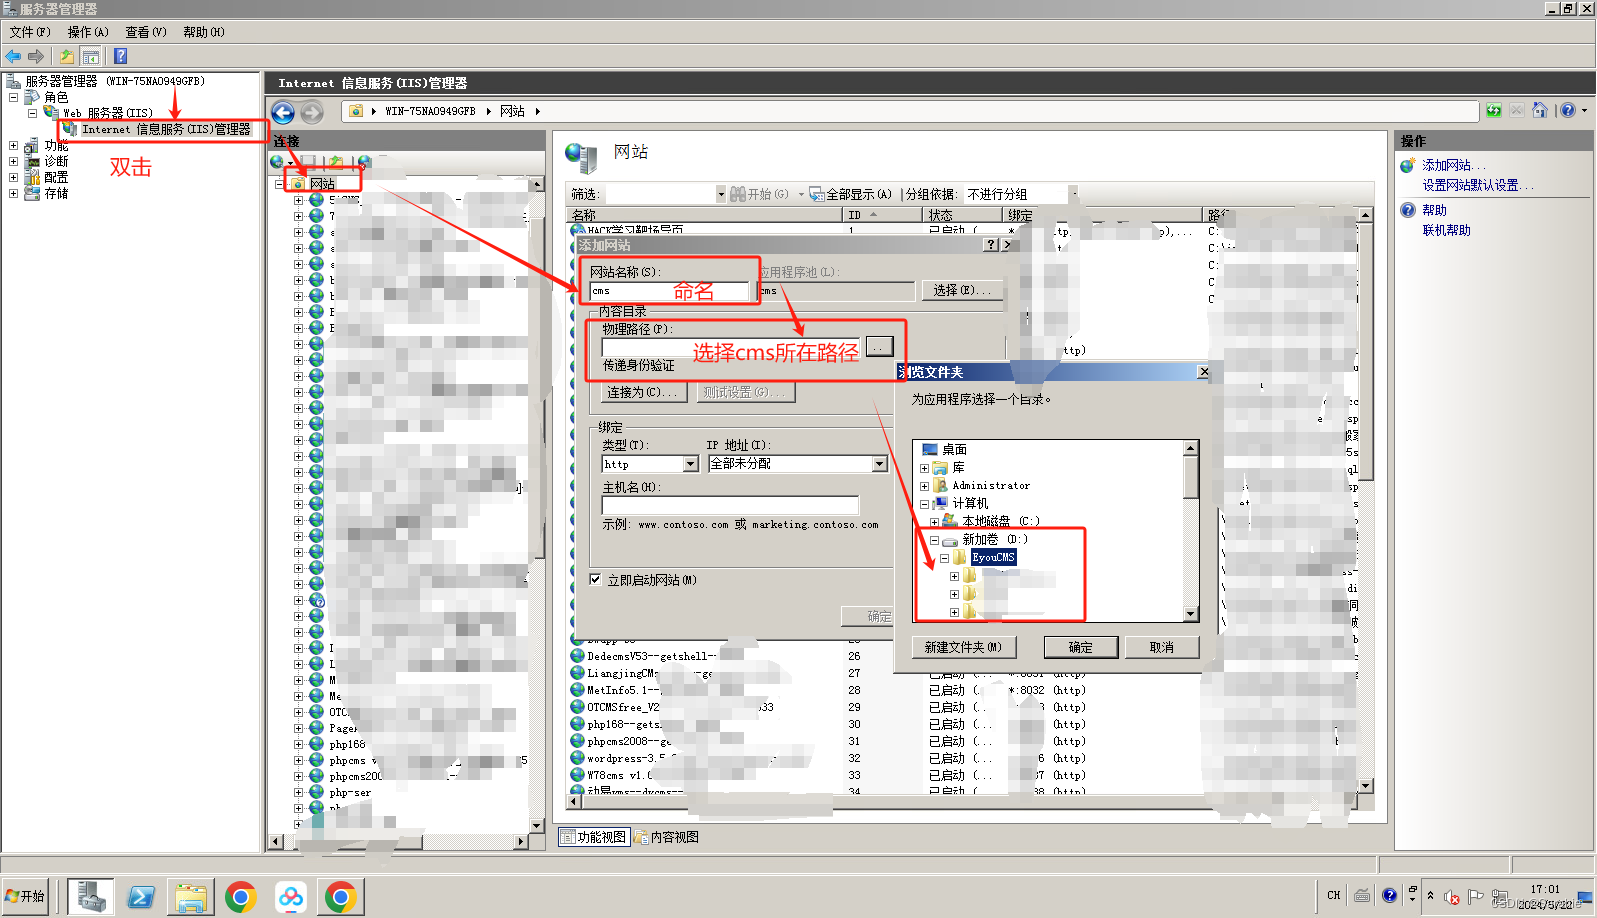Collapse the Roles node in Server Manager tree

(x=14, y=97)
